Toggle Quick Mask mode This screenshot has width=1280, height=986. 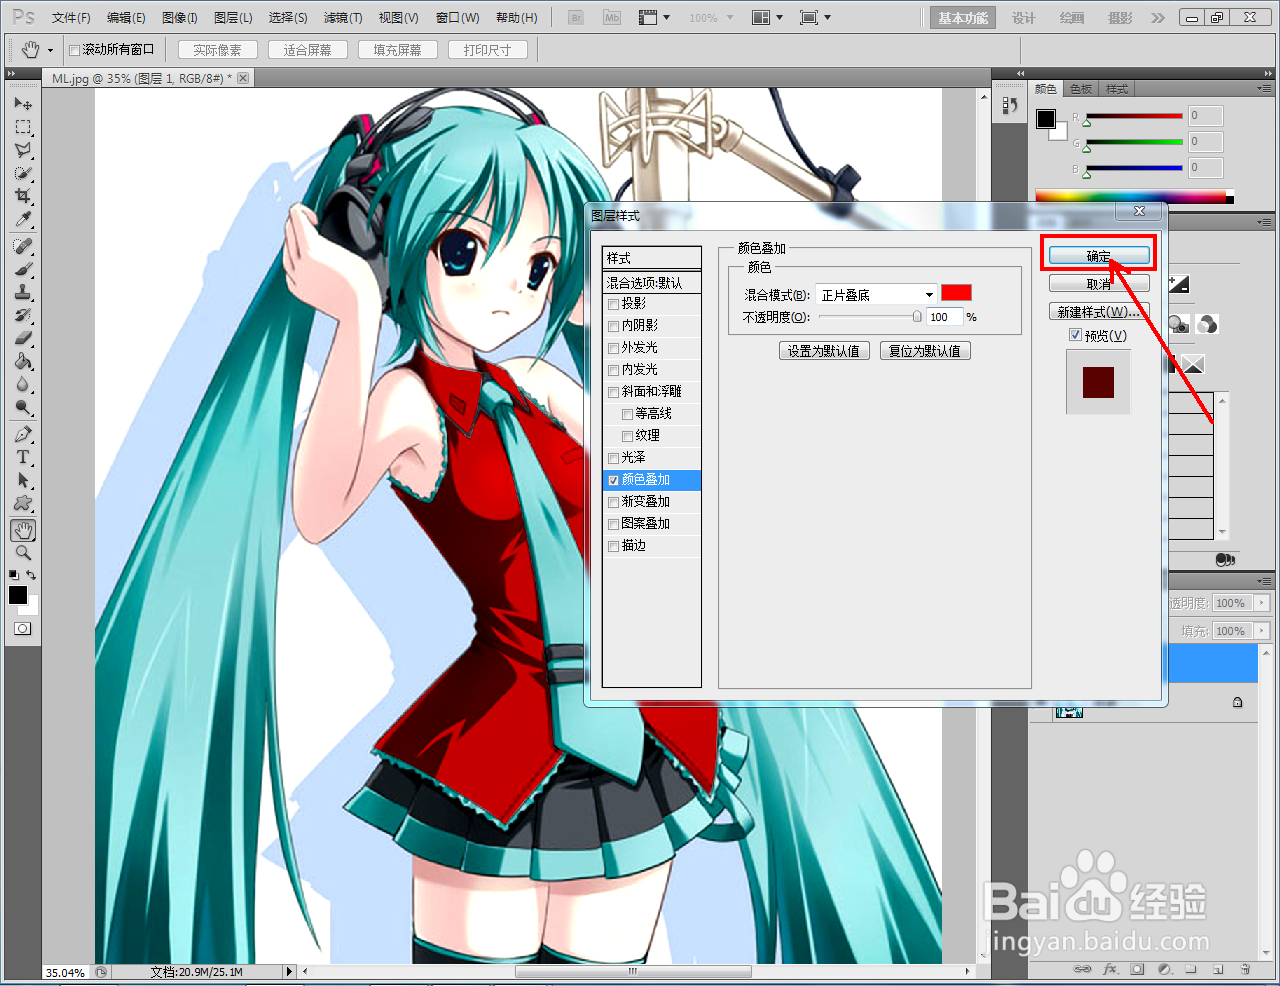[22, 629]
